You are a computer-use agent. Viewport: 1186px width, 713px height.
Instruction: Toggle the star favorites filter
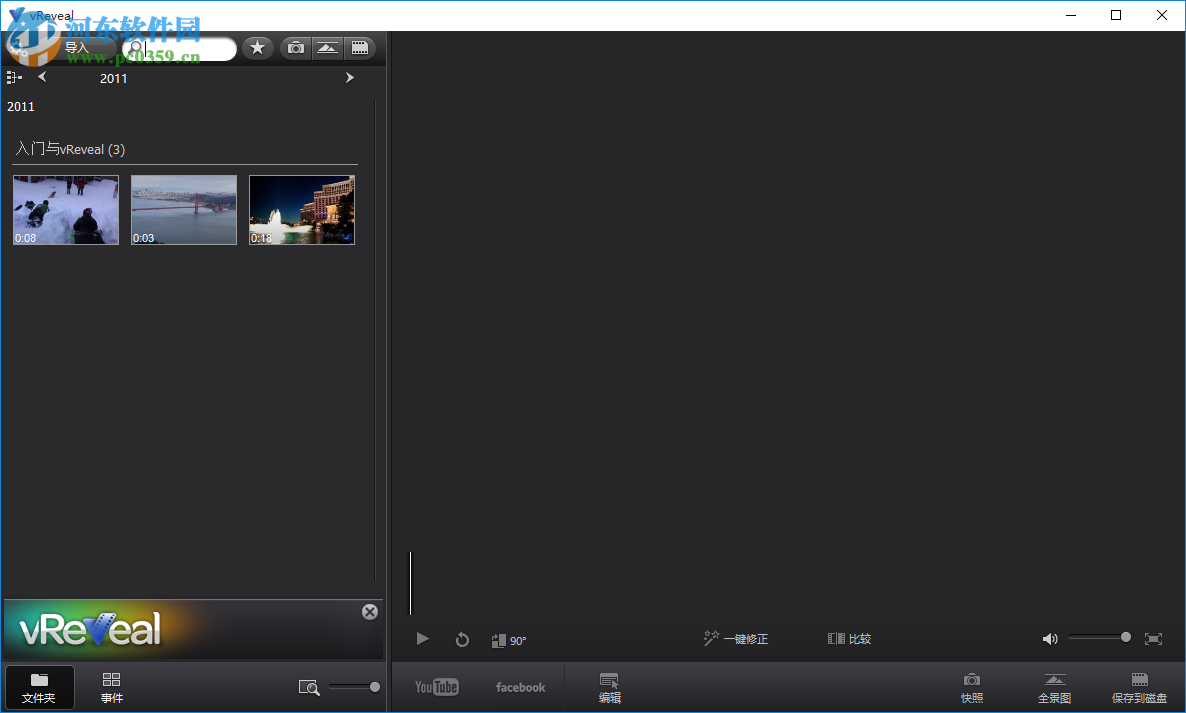point(258,48)
